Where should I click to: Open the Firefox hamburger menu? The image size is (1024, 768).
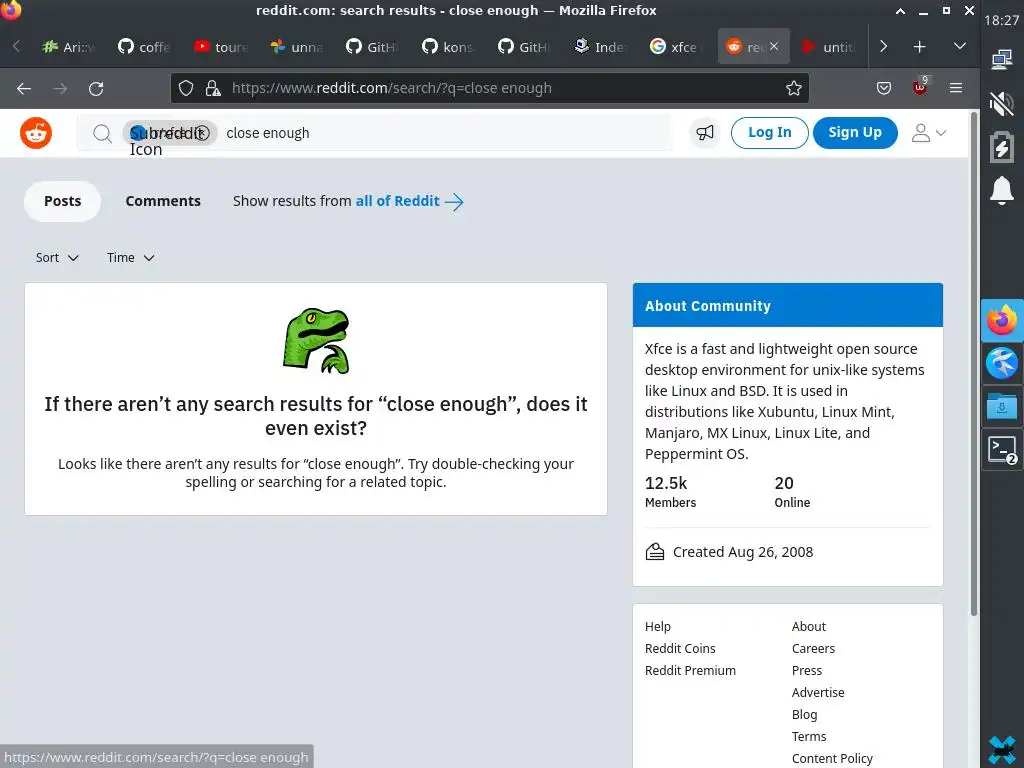[956, 88]
